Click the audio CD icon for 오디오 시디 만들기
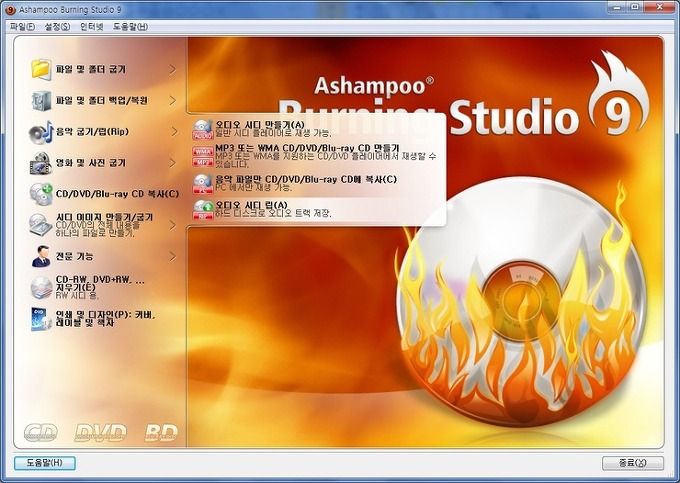 [x=203, y=129]
